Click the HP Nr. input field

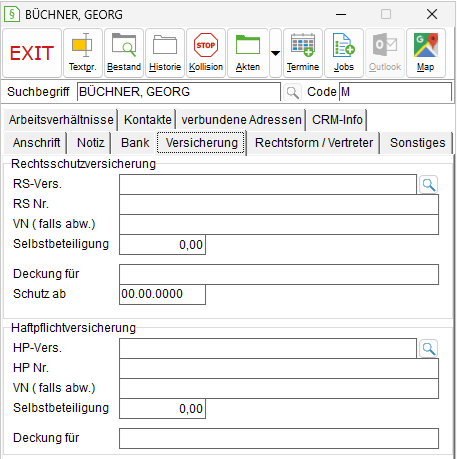tap(279, 368)
